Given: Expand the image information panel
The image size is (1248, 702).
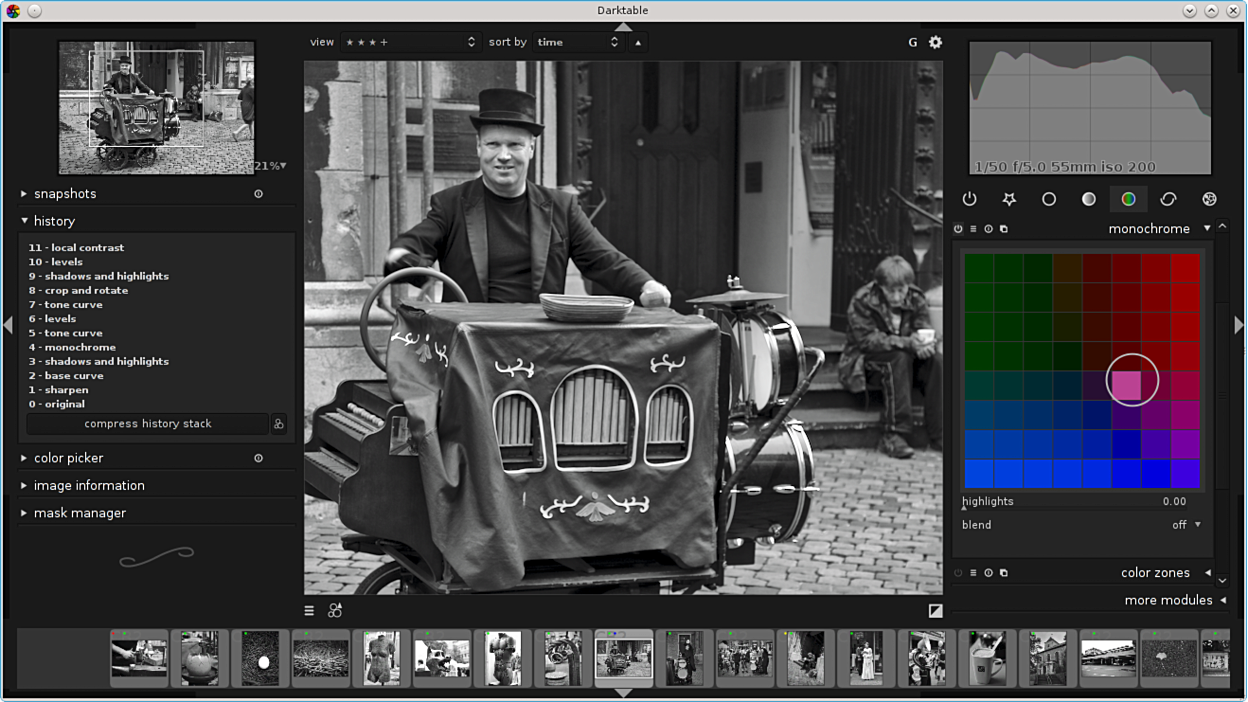Looking at the screenshot, I should pos(89,485).
